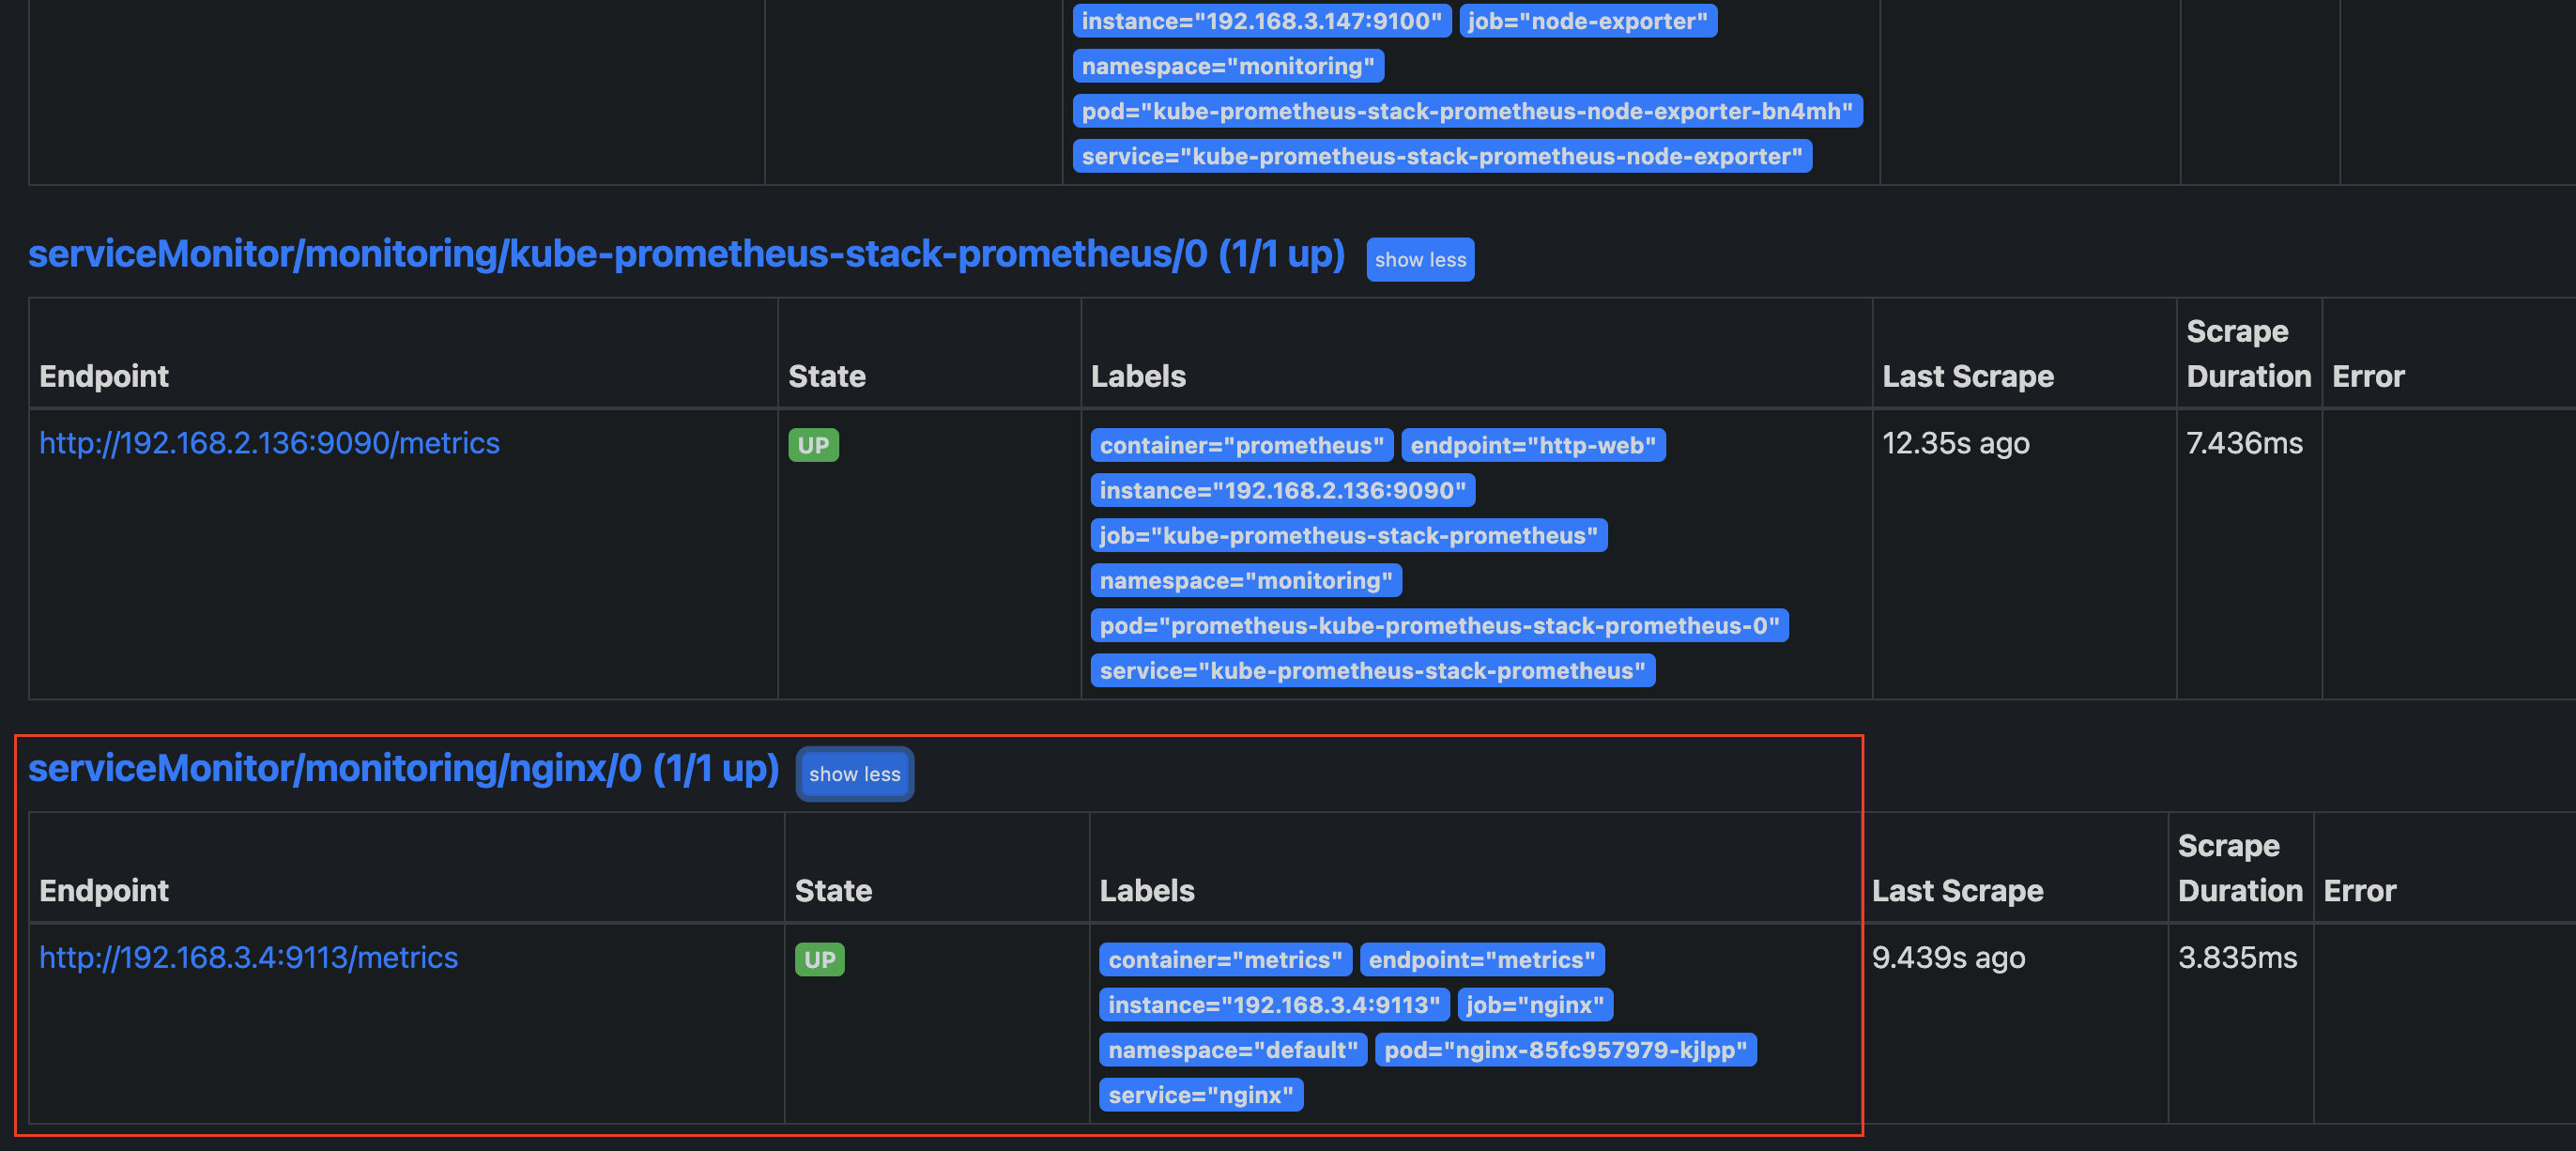Viewport: 2576px width, 1151px height.
Task: Click the UP badge for the prometheus endpoint
Action: click(x=812, y=445)
